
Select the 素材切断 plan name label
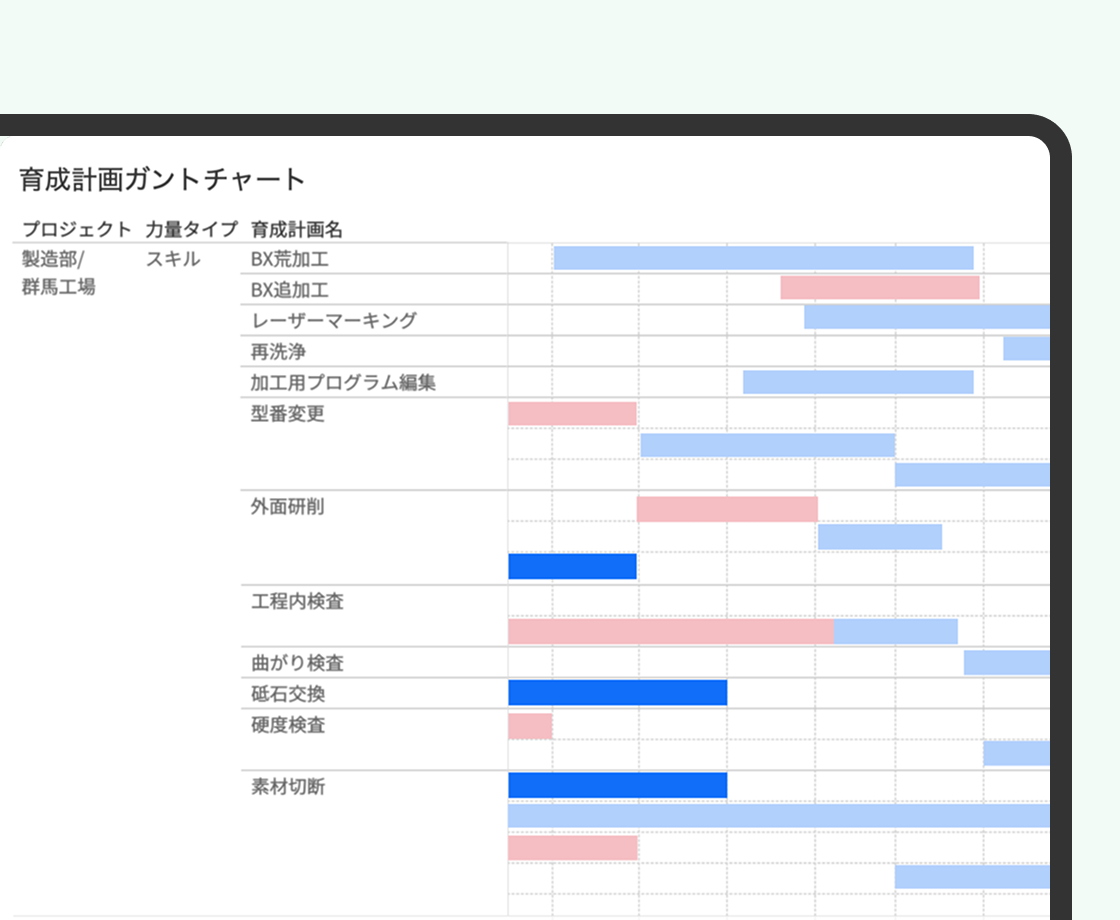click(x=287, y=786)
